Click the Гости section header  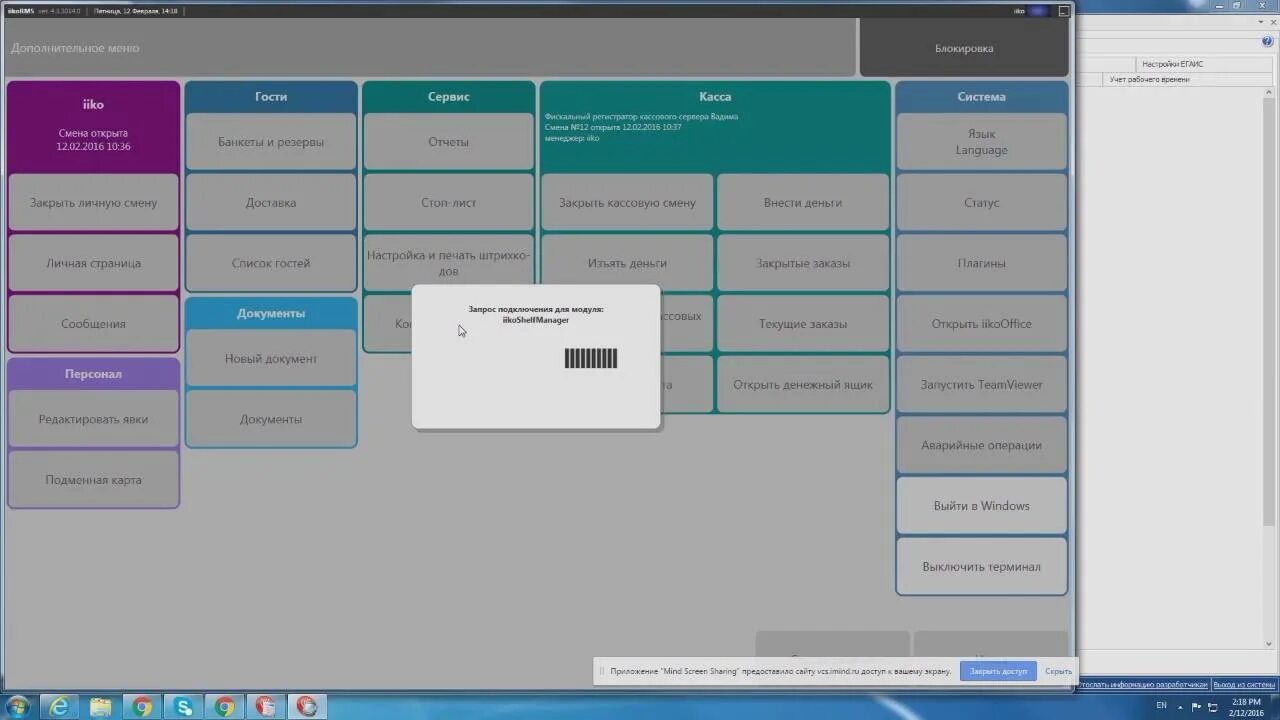[x=271, y=97]
